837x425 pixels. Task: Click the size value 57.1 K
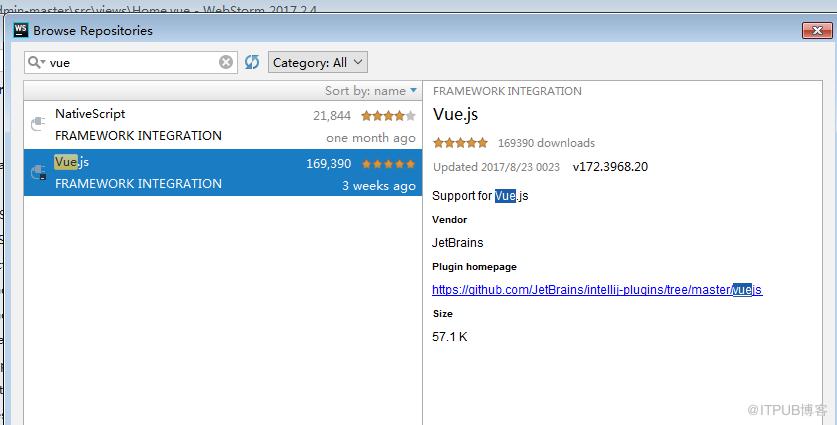point(449,336)
